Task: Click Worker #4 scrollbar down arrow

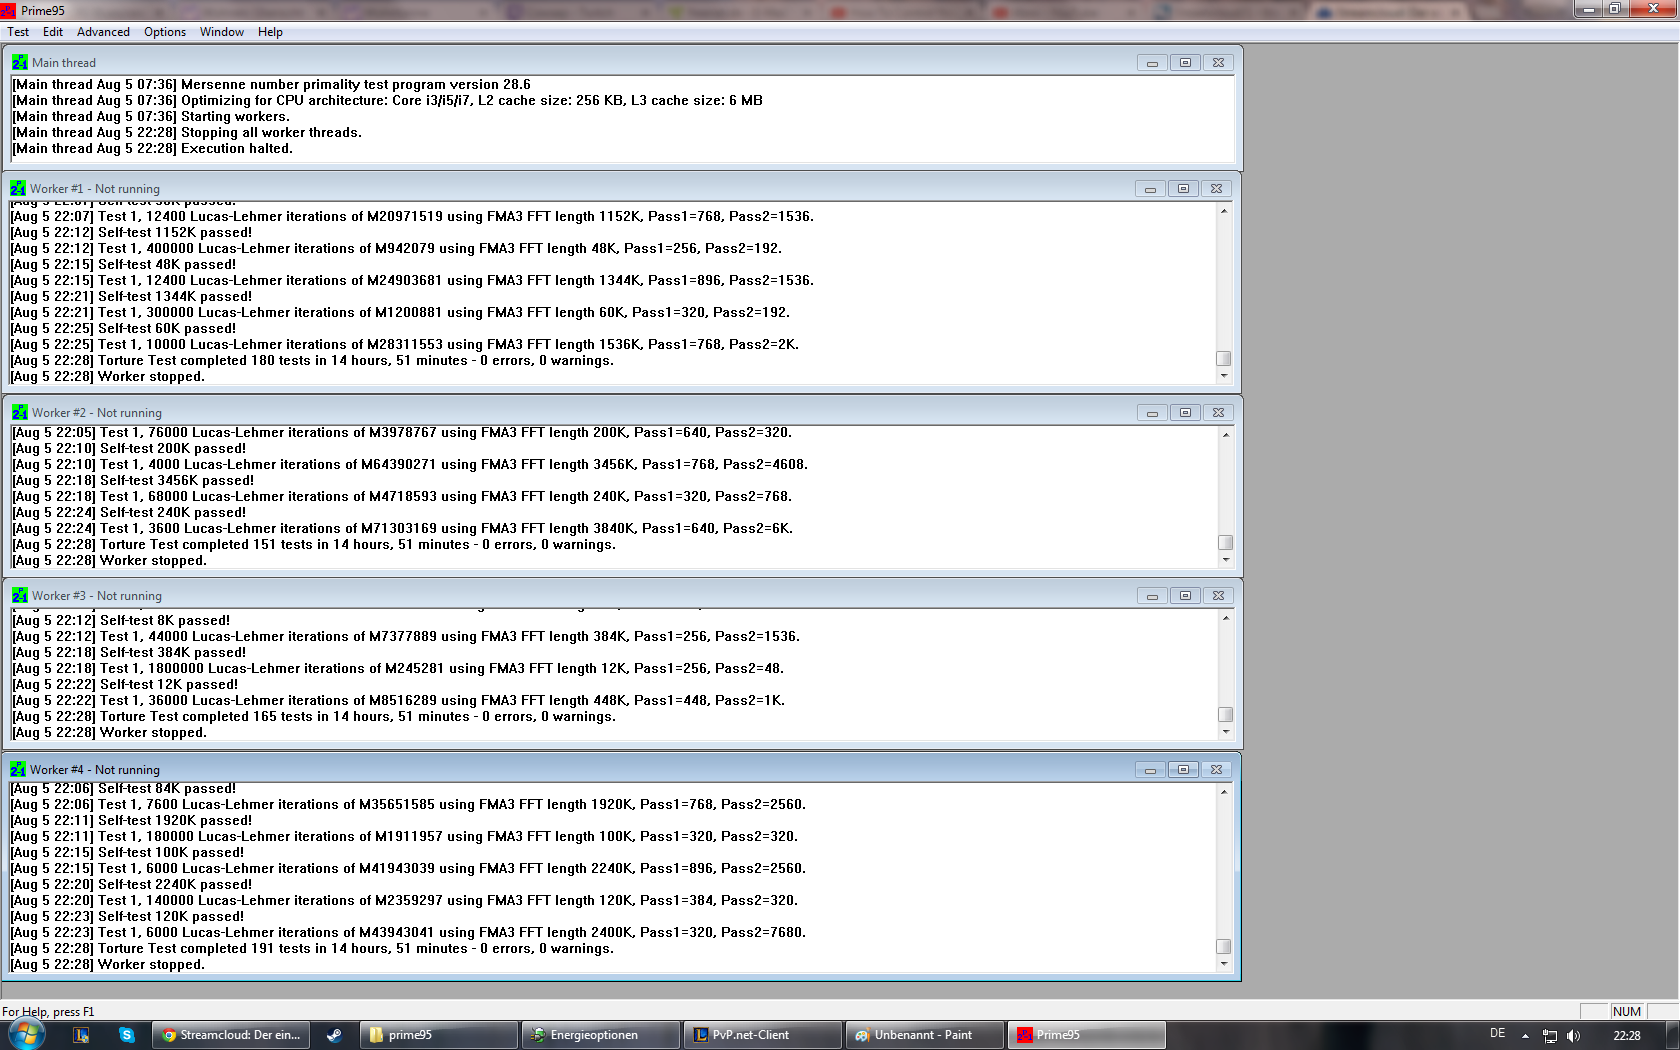Action: coord(1223,964)
